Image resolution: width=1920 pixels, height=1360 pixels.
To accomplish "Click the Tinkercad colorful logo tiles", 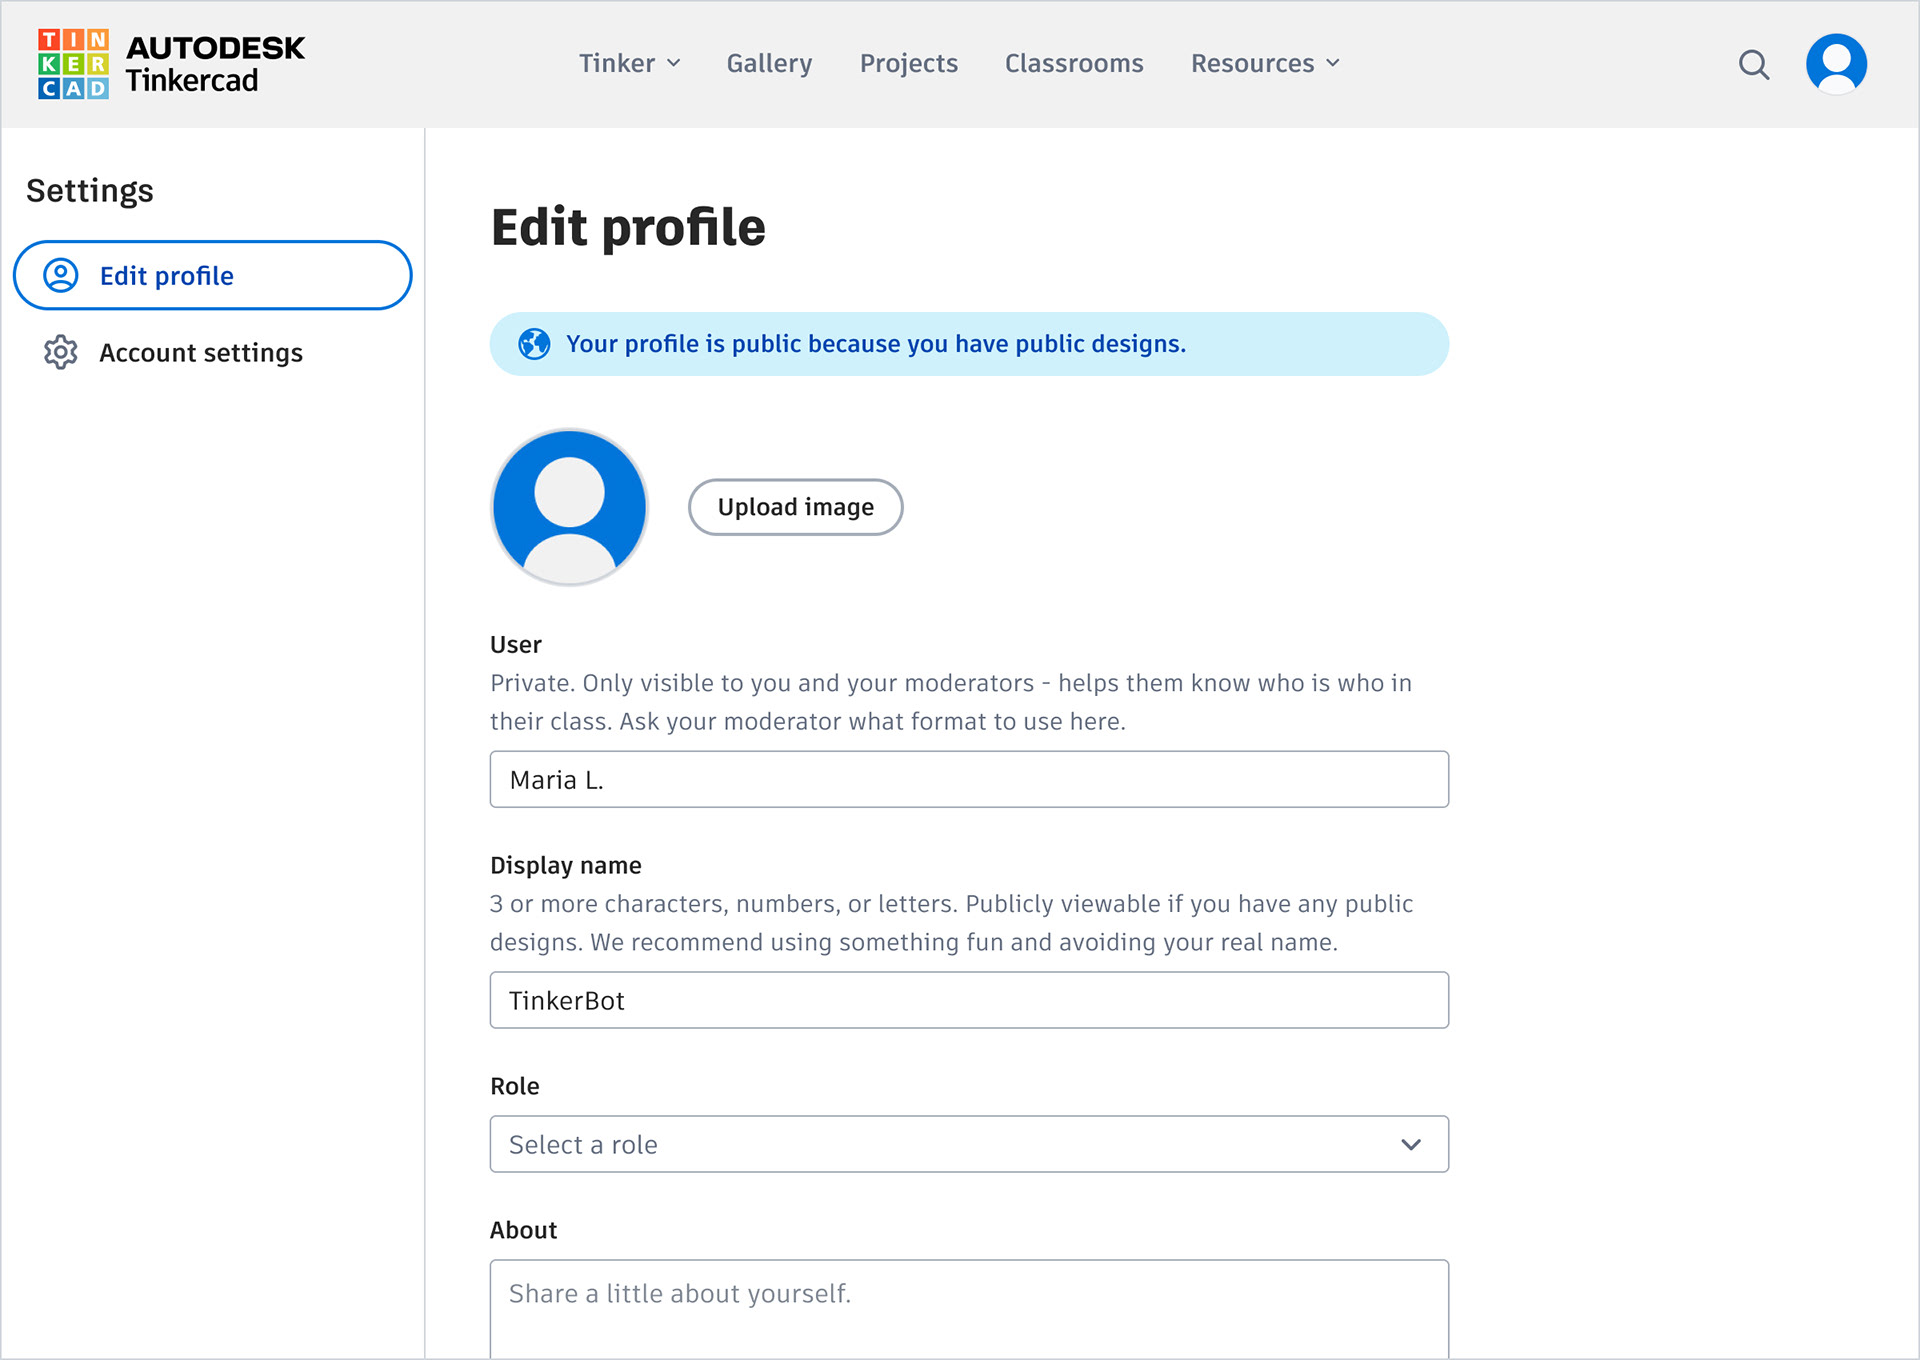I will pyautogui.click(x=73, y=64).
